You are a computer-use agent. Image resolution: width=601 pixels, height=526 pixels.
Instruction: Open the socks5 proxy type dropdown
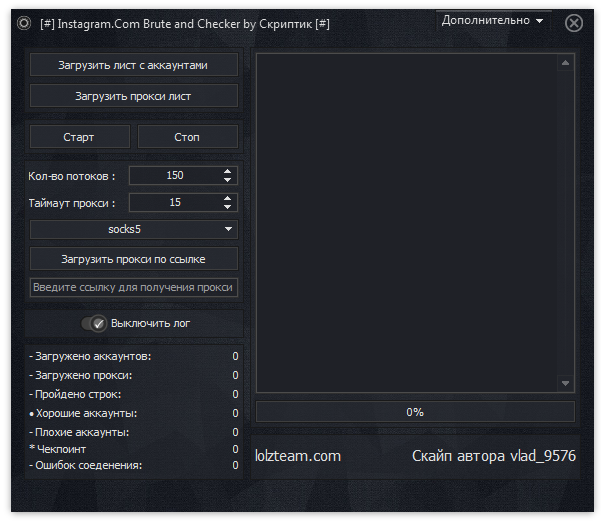coord(133,229)
